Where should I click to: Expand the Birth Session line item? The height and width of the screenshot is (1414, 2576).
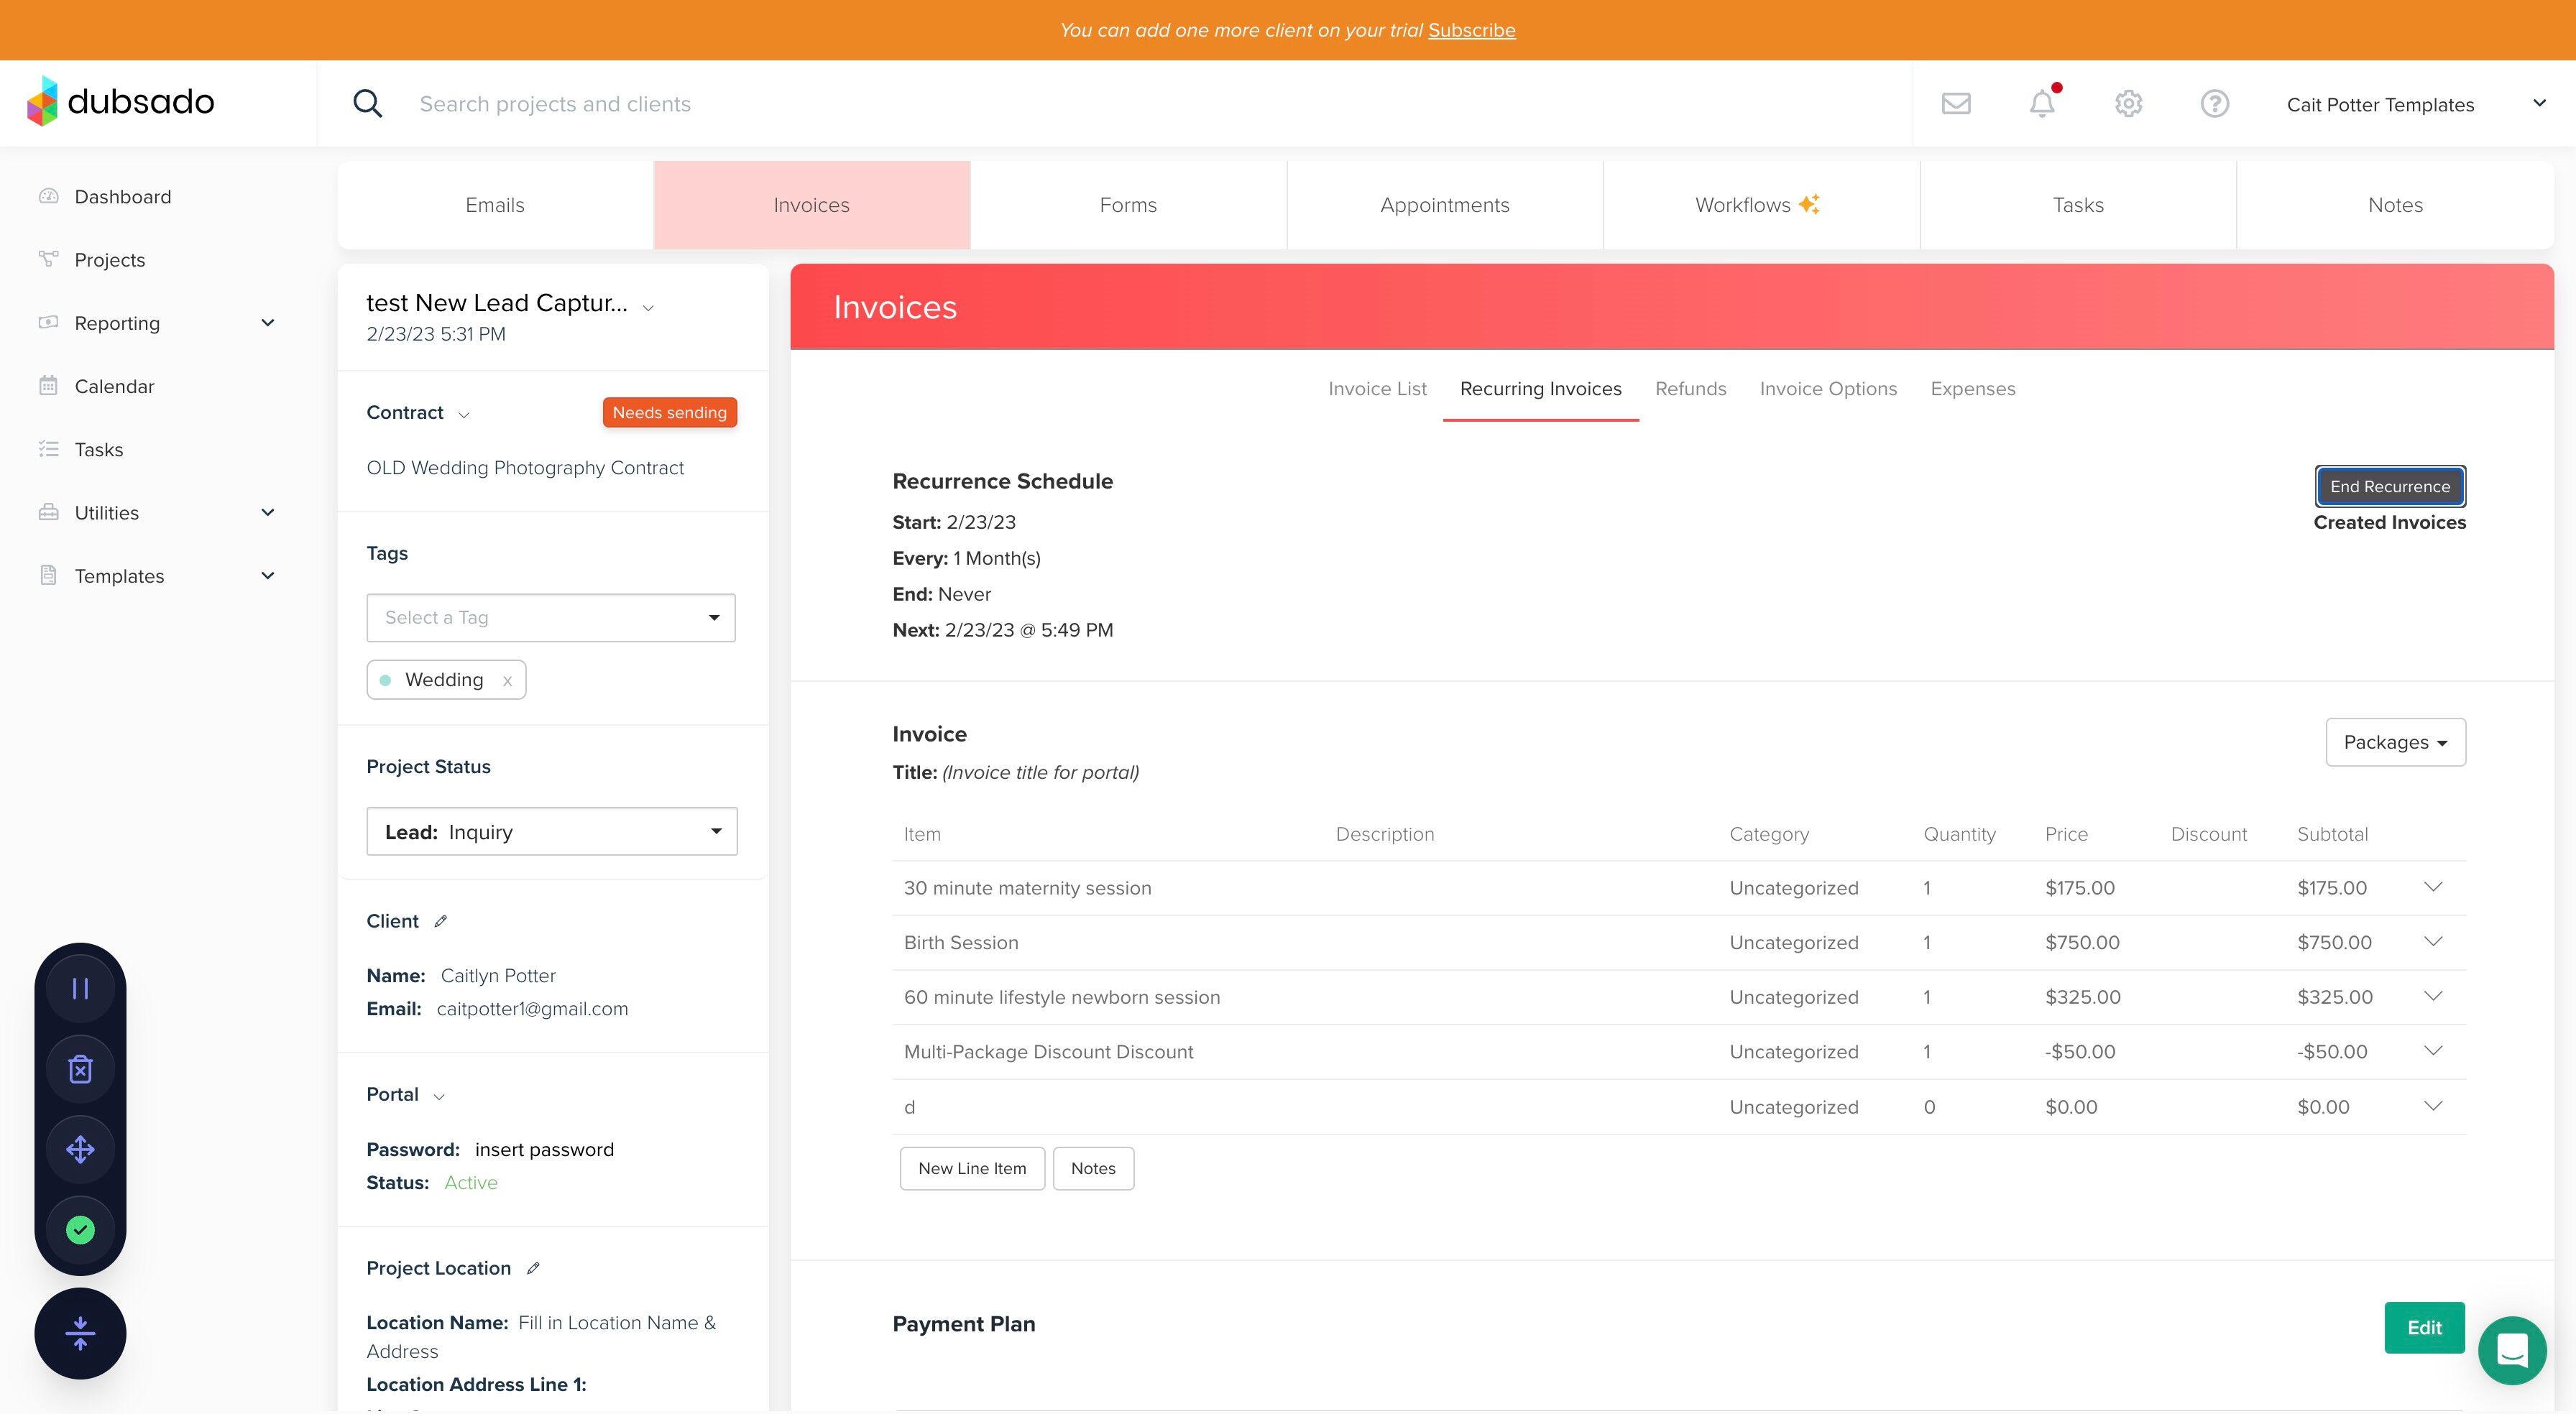coord(2433,942)
